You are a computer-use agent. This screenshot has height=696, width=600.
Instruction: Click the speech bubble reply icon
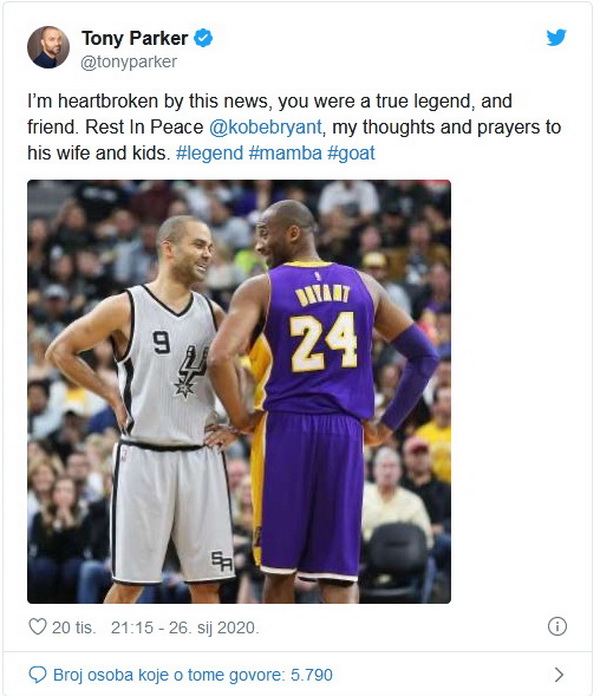[37, 675]
